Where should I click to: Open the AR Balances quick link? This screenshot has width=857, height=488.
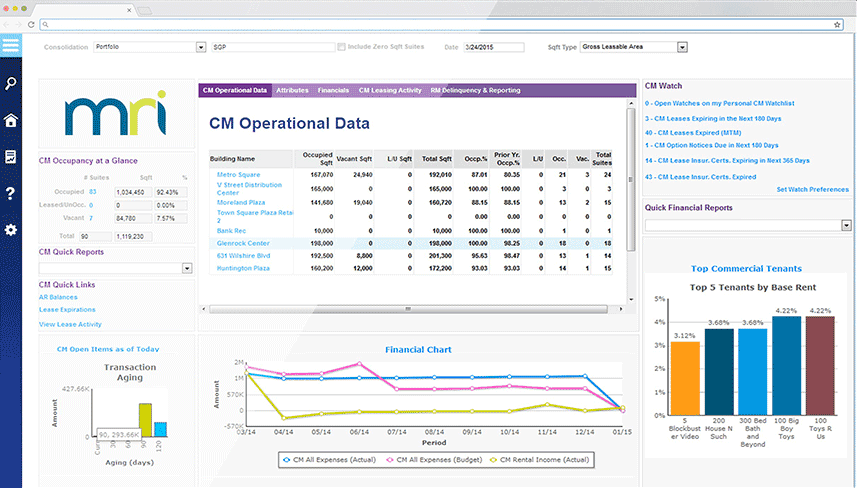point(58,297)
